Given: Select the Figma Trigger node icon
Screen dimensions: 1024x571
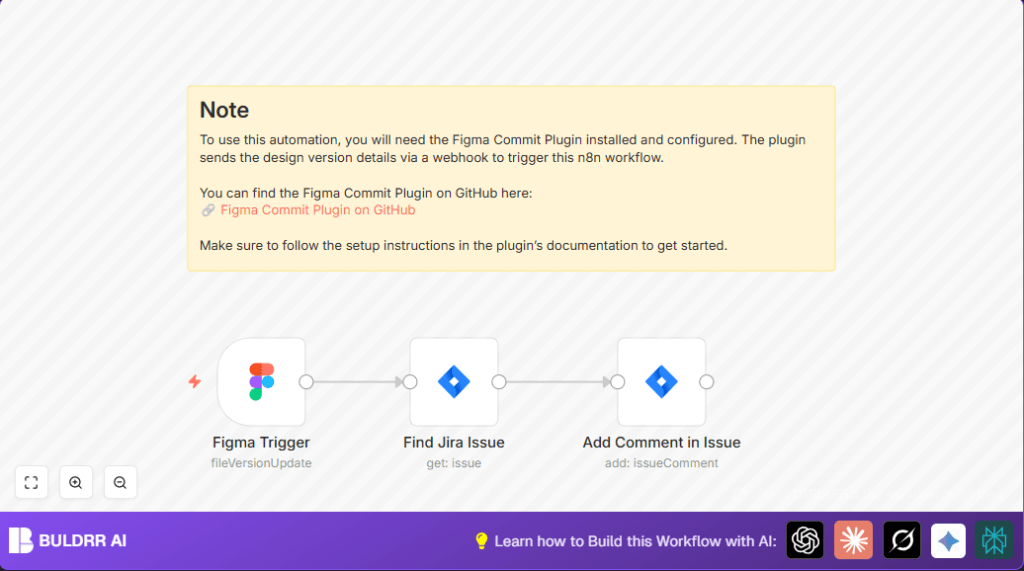Looking at the screenshot, I should click(261, 382).
